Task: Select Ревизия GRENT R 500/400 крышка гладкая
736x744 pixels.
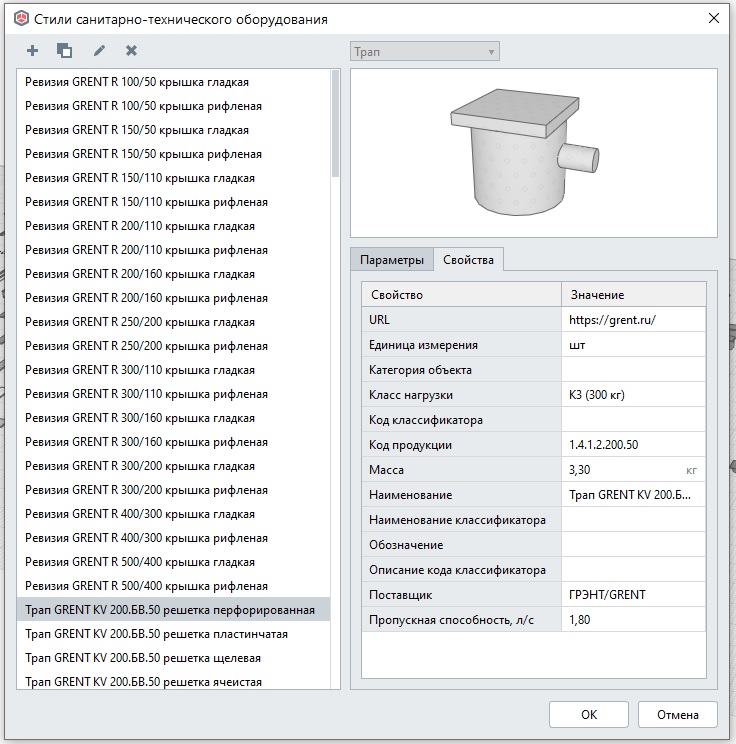Action: (174, 562)
